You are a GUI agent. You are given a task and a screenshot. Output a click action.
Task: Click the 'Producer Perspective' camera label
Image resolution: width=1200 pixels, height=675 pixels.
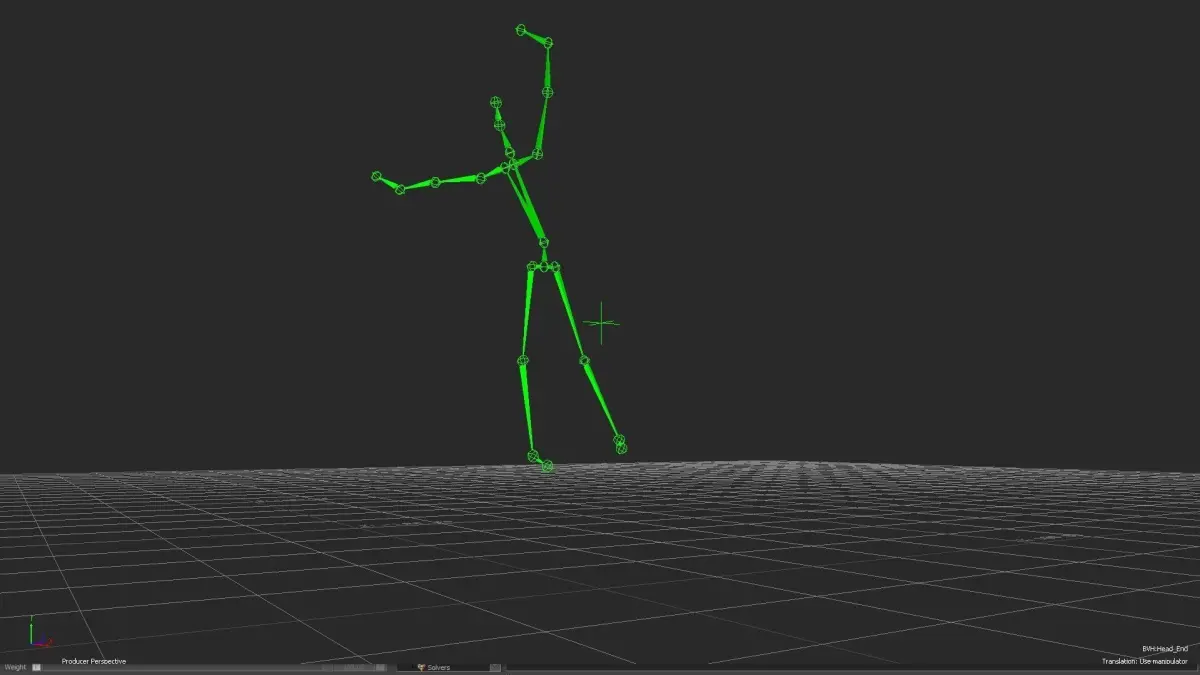click(x=94, y=661)
